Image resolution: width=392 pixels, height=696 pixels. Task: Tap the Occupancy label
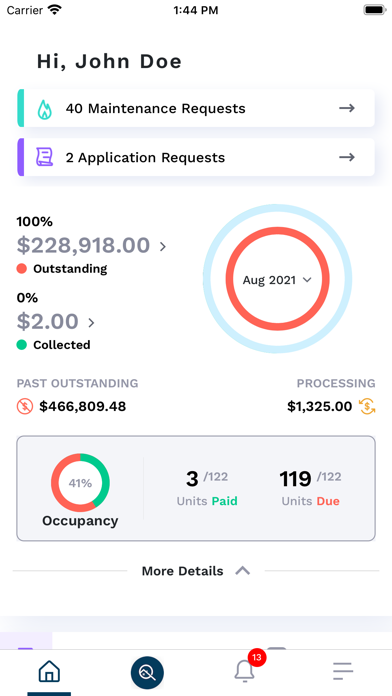(x=80, y=521)
